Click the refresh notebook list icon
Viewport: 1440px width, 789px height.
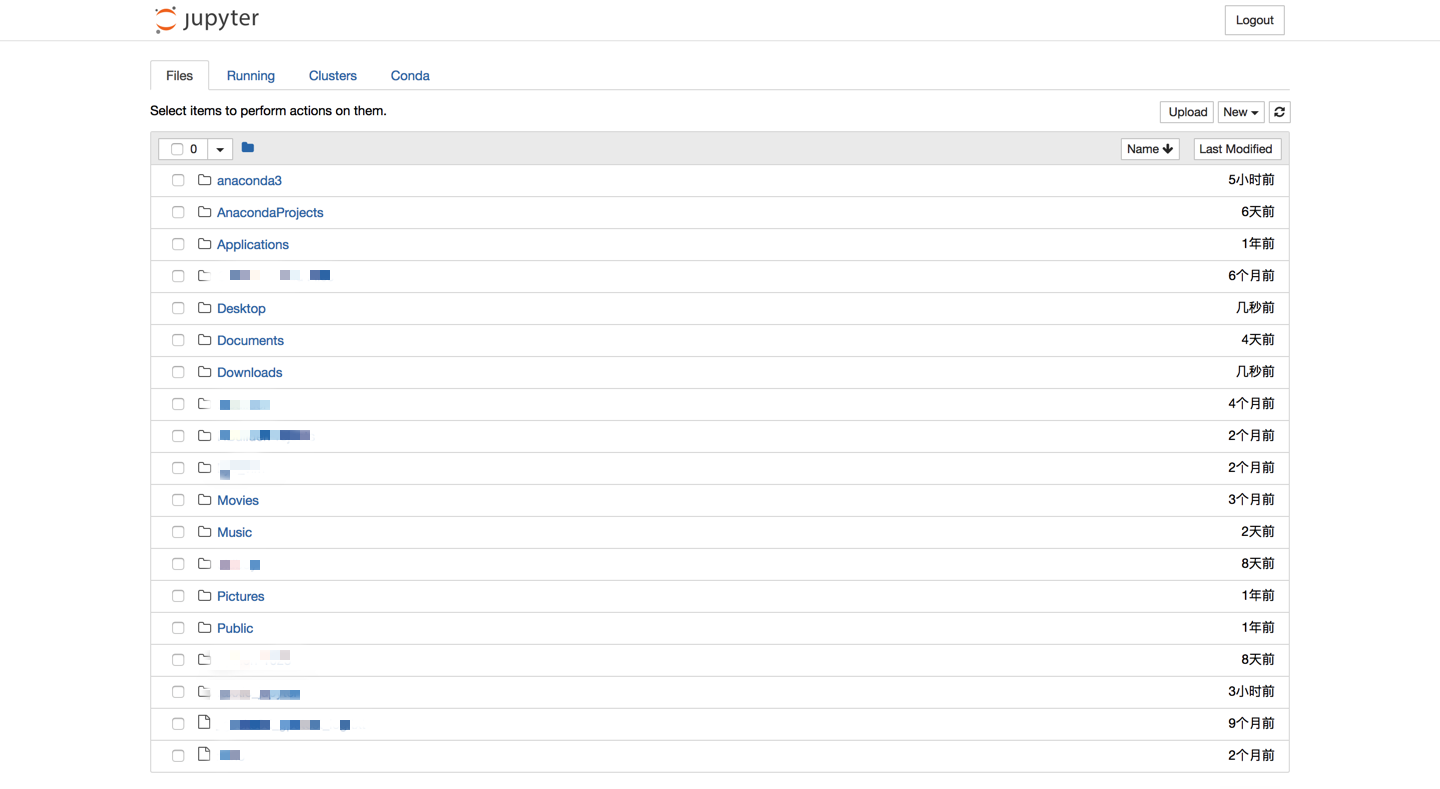1279,111
